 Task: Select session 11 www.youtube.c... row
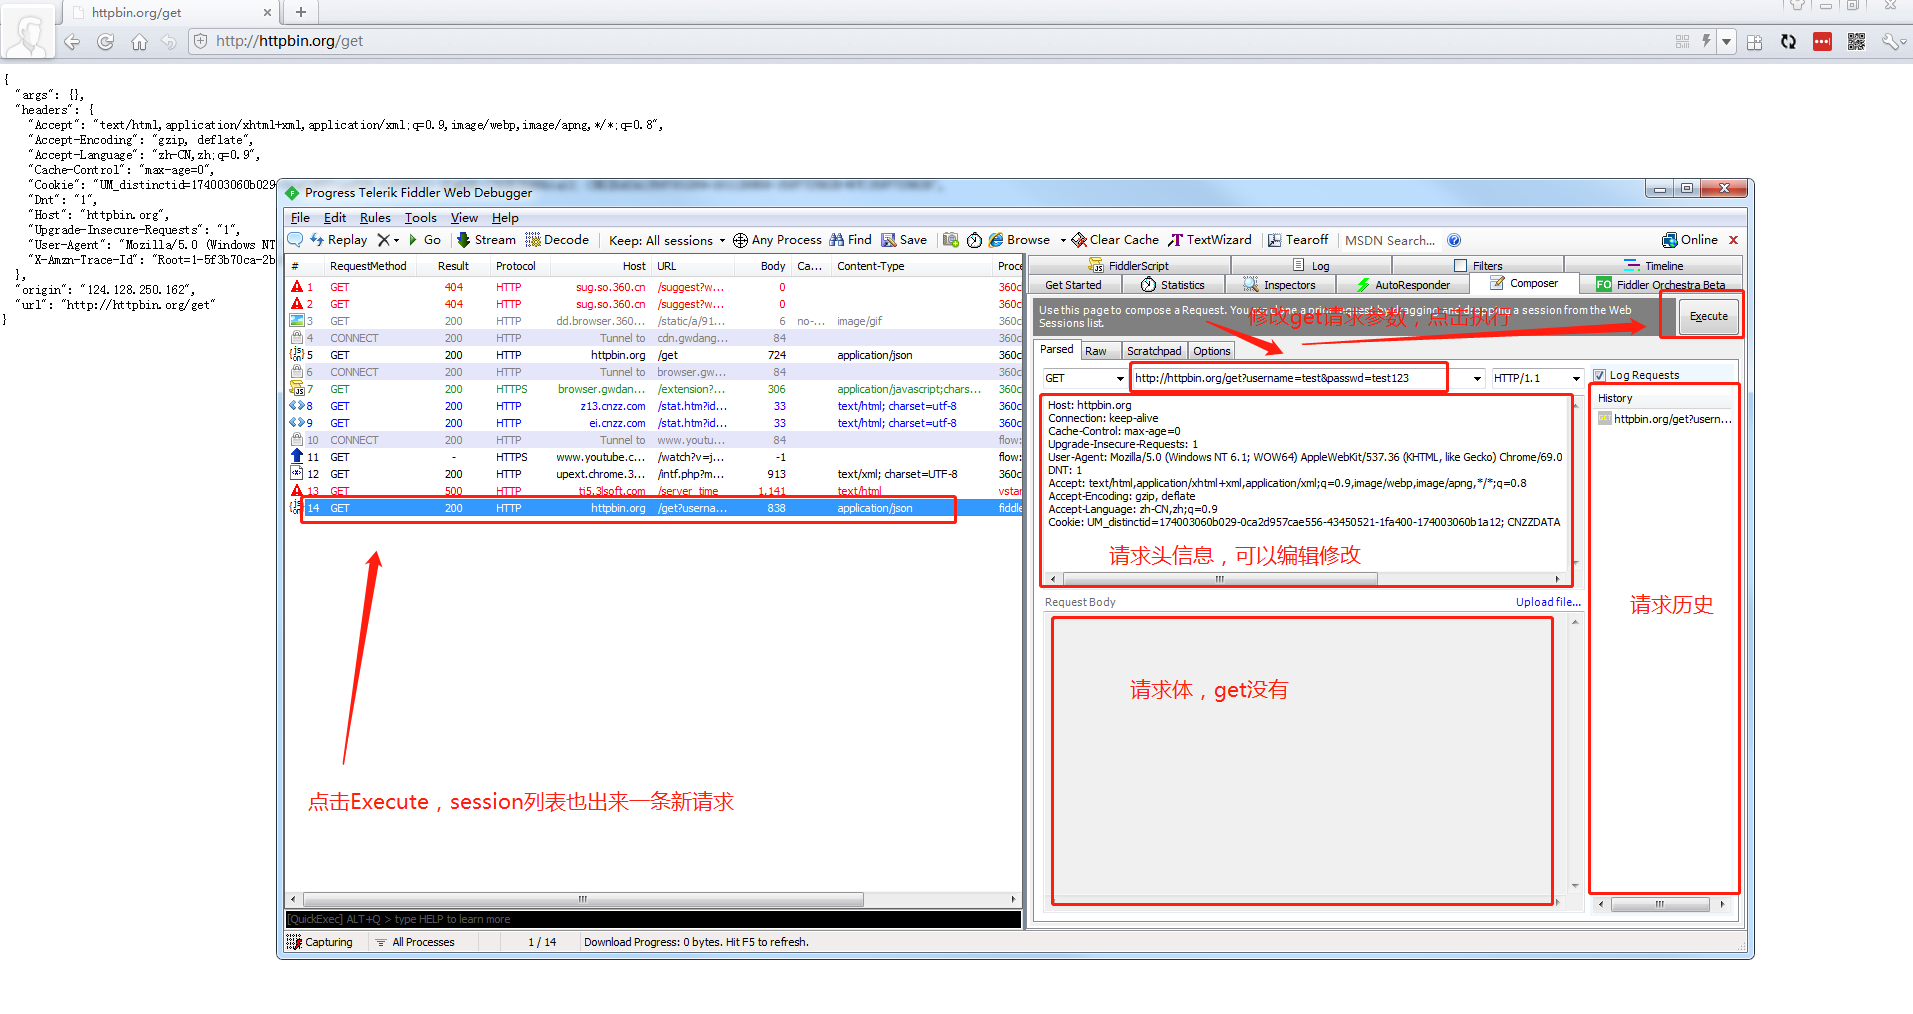(654, 457)
